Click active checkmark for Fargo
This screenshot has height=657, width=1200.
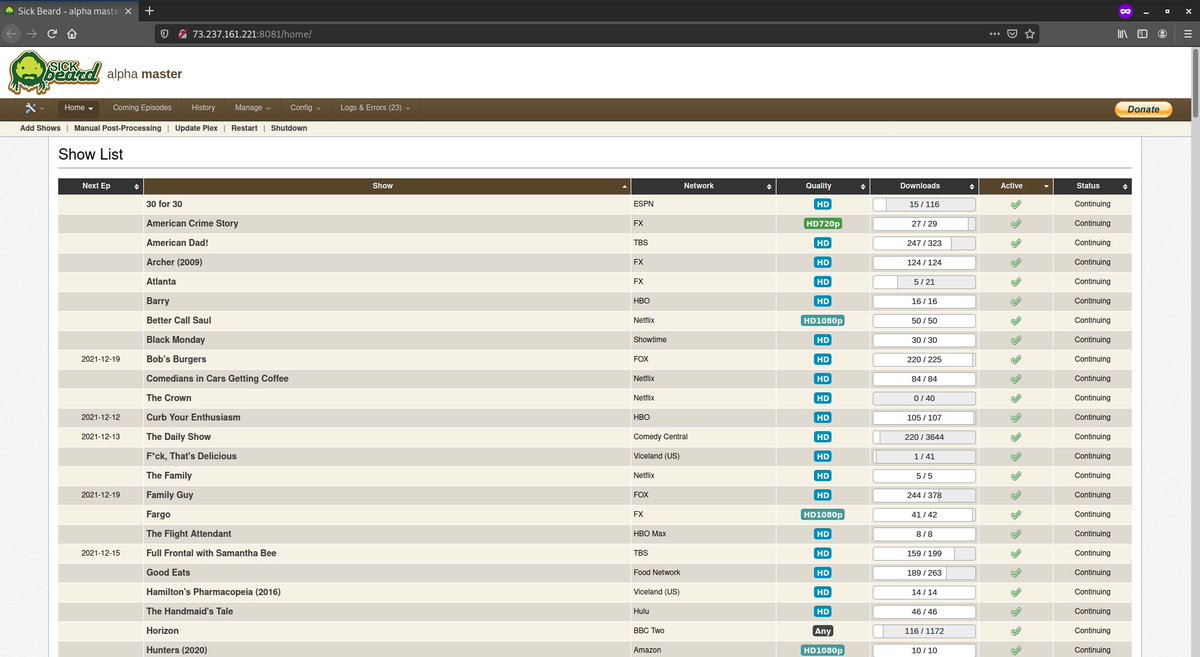[1016, 514]
